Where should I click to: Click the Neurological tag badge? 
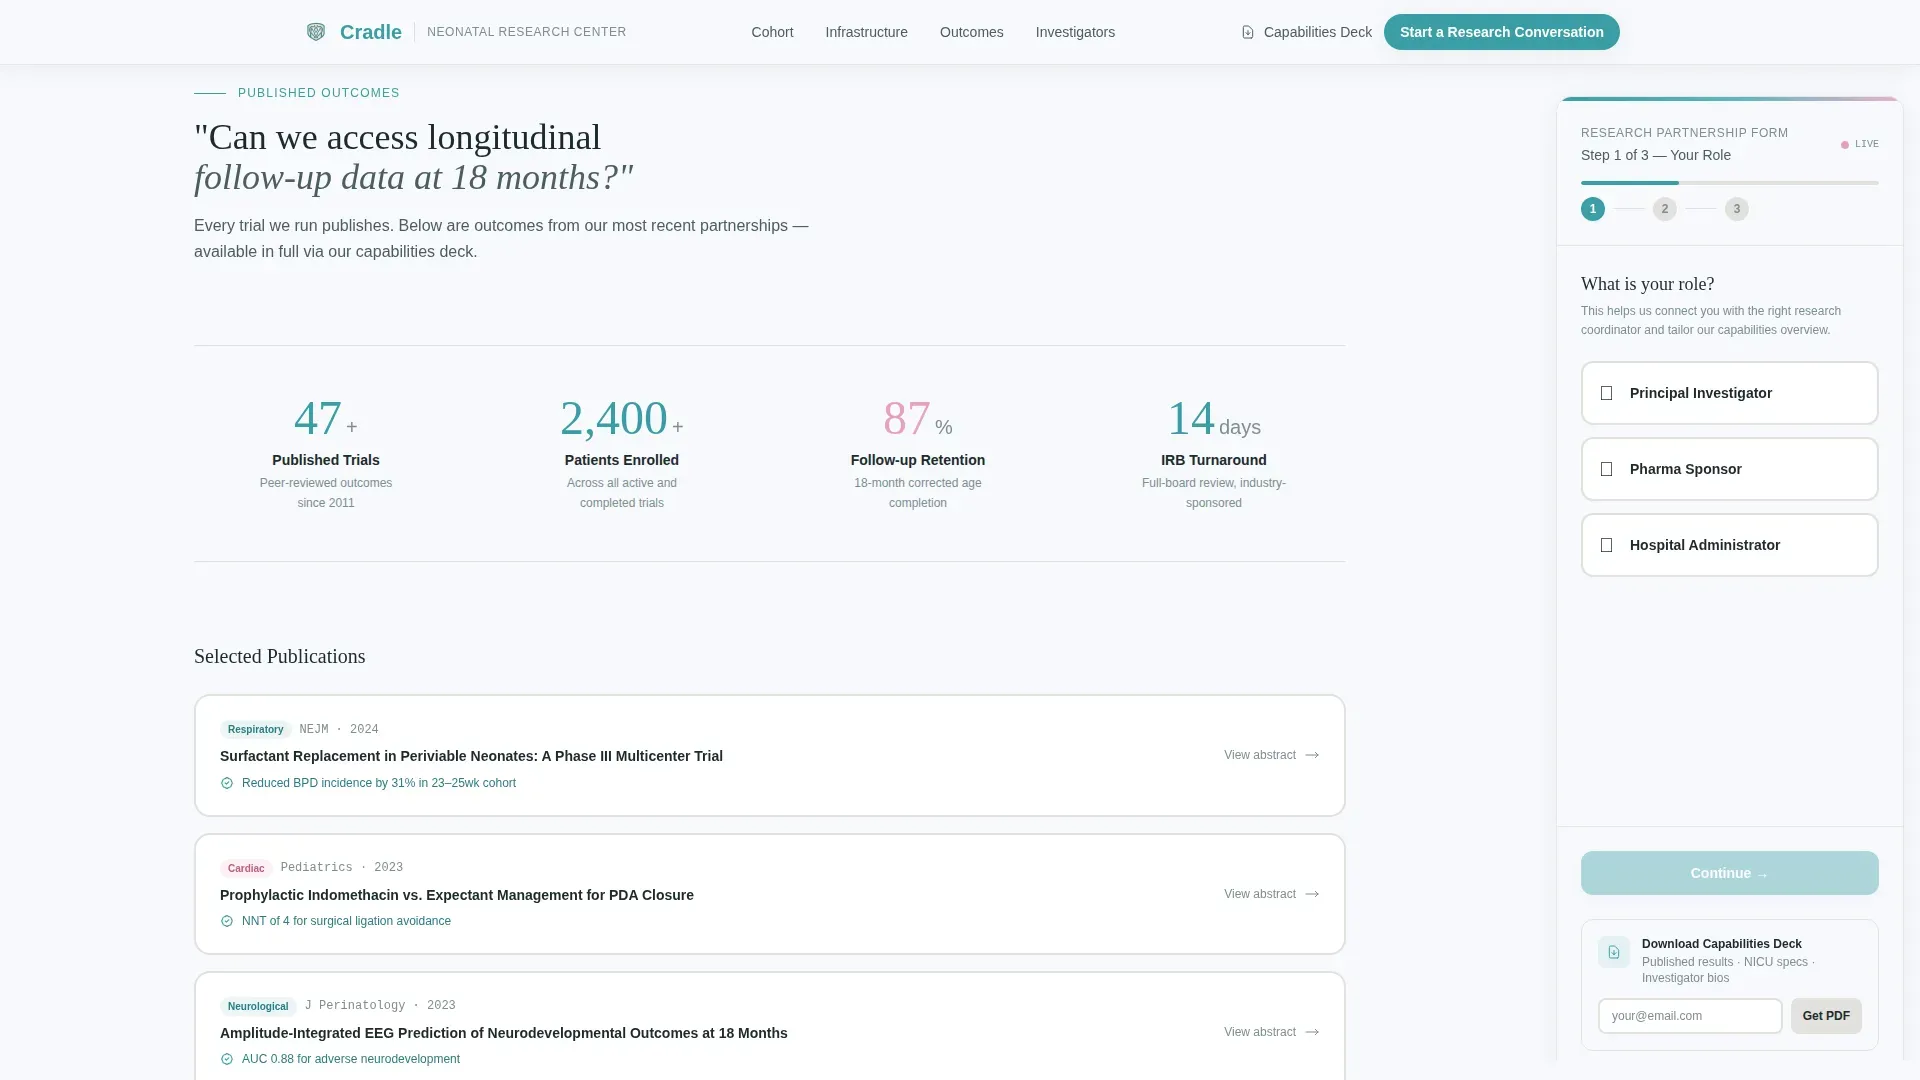coord(258,1006)
